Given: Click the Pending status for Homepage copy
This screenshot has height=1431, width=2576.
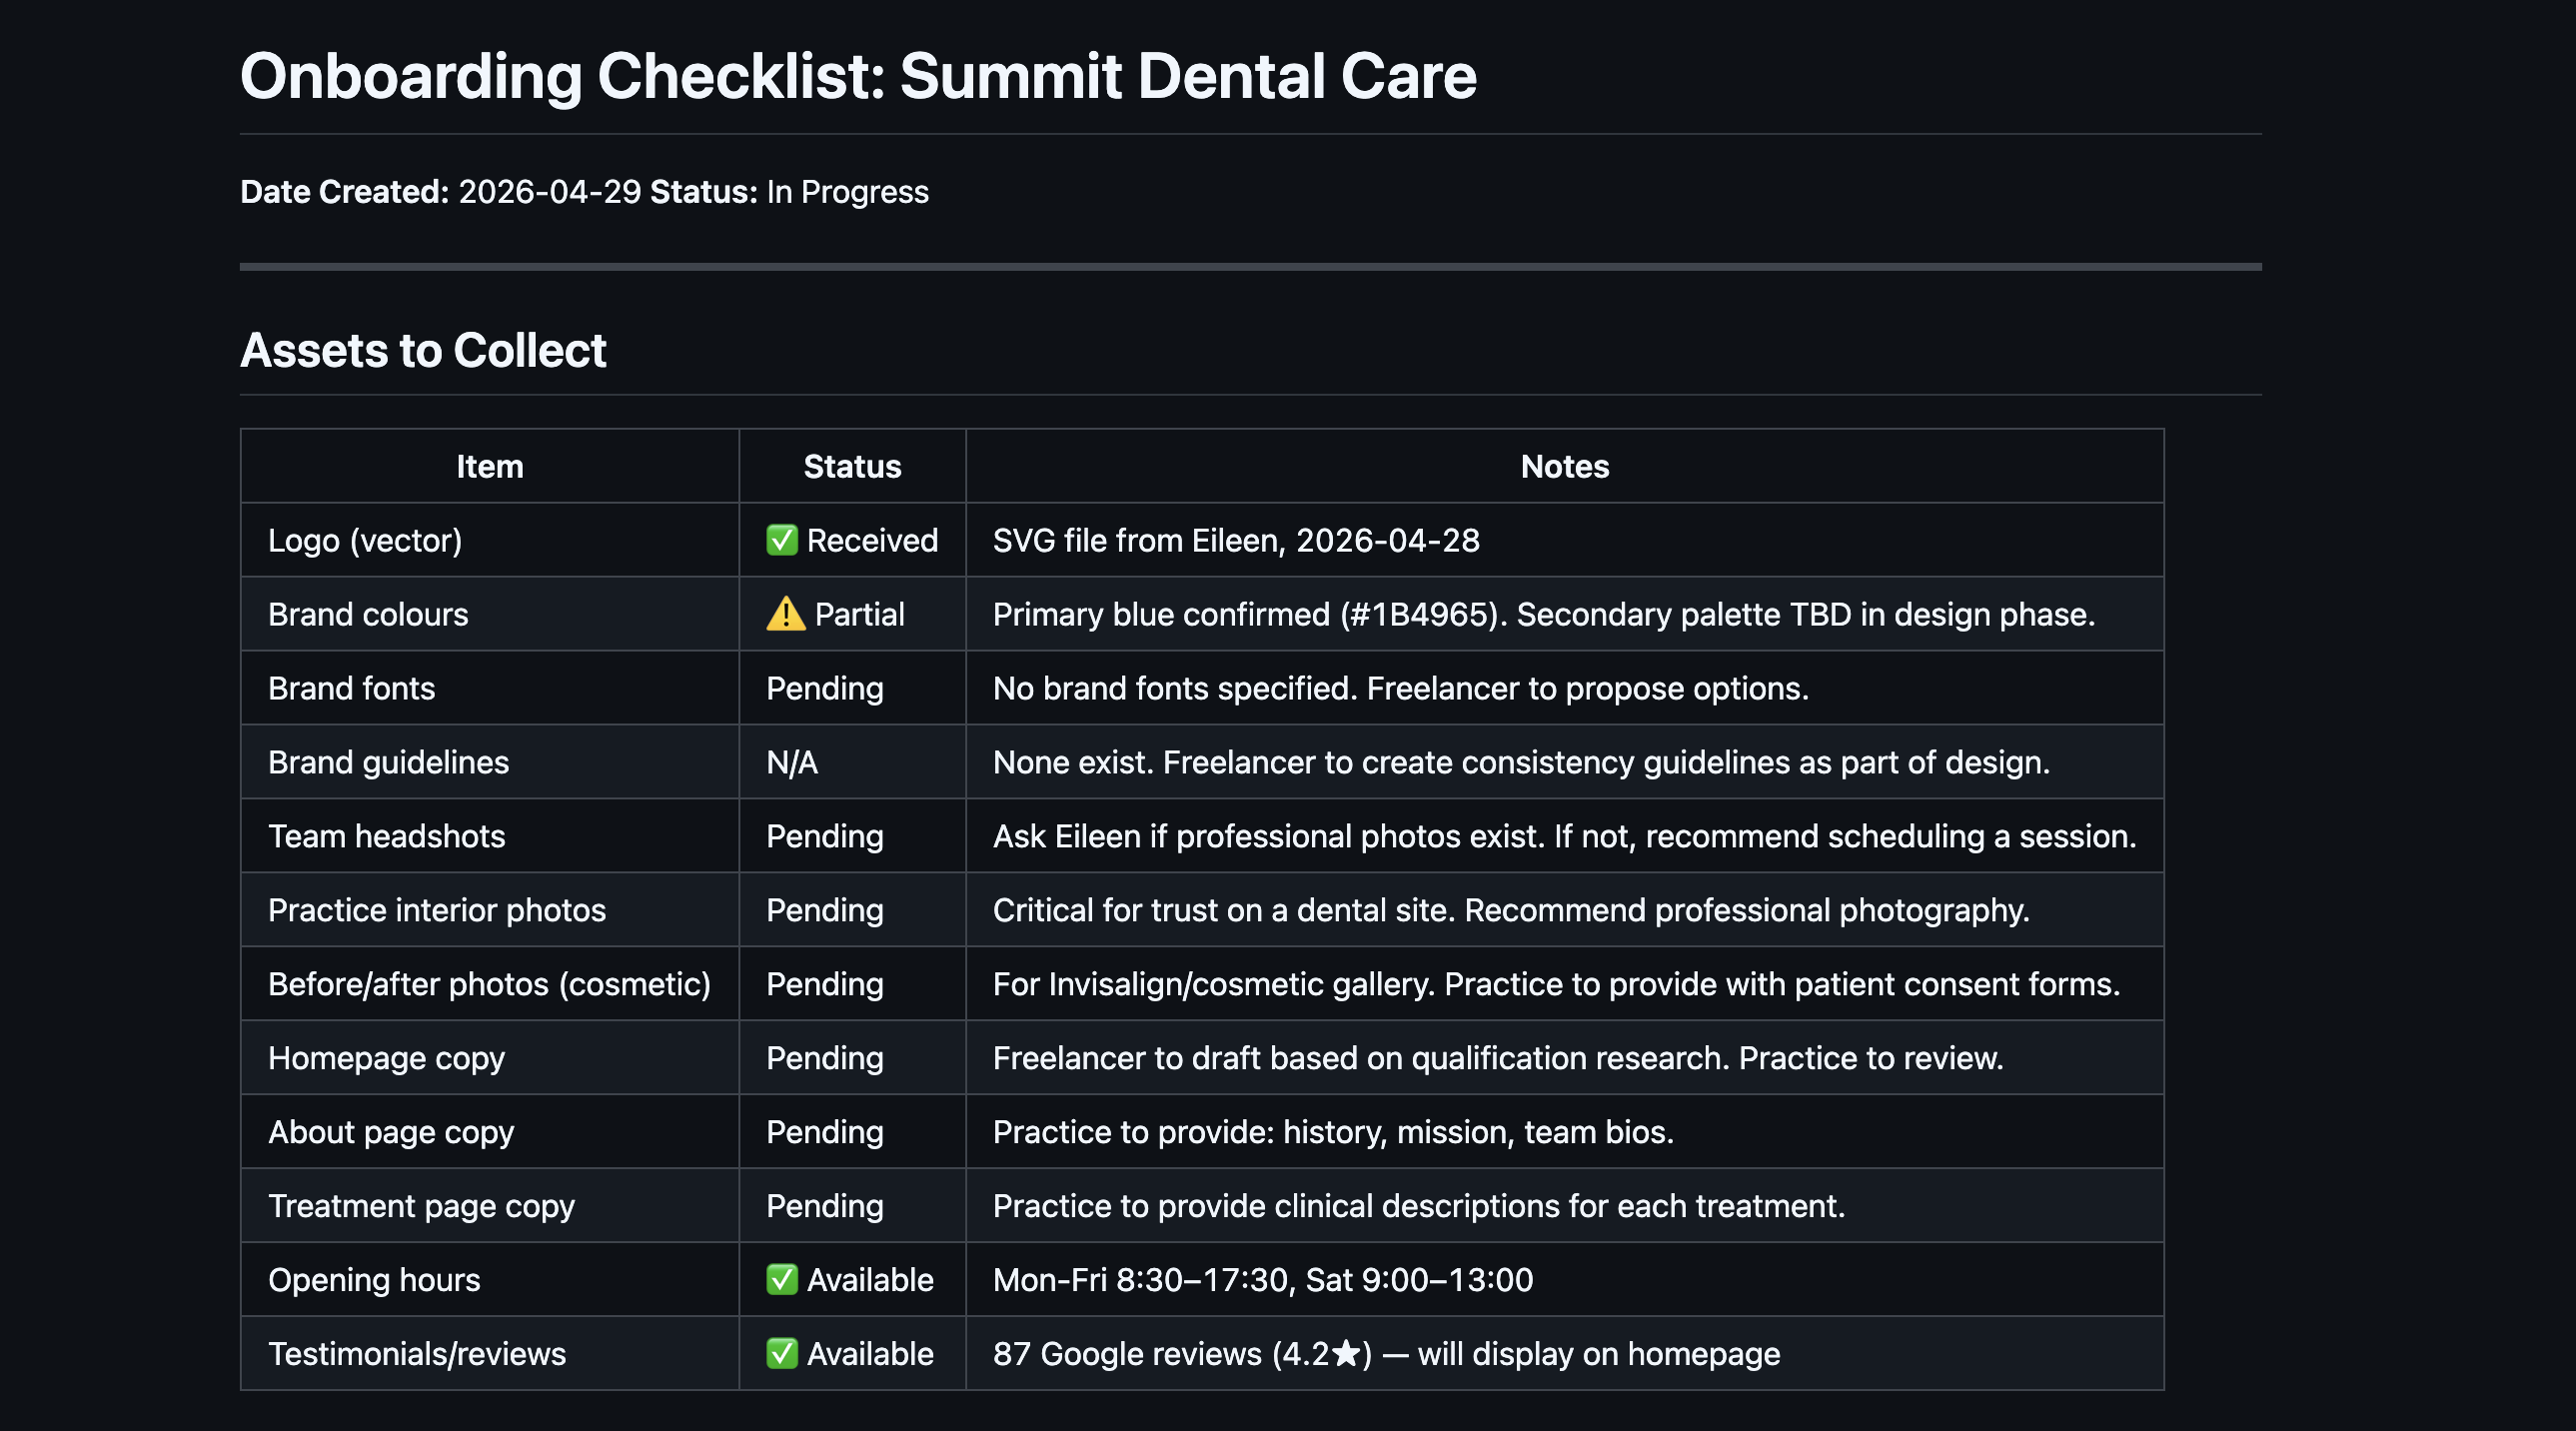Looking at the screenshot, I should (x=824, y=1059).
